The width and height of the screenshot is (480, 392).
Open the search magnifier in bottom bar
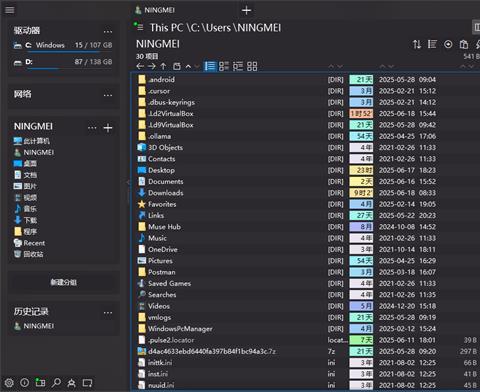tap(56, 382)
